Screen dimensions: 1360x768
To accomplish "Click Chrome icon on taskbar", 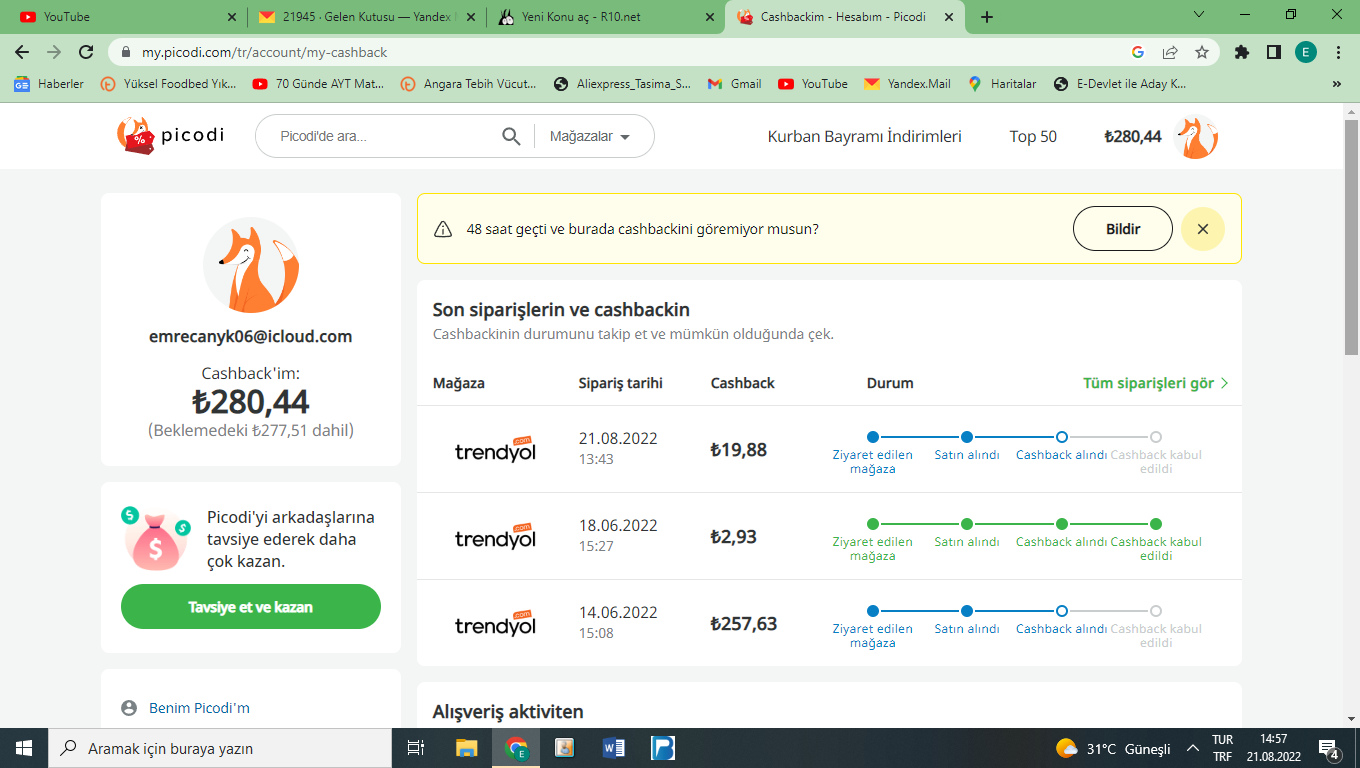I will click(516, 748).
